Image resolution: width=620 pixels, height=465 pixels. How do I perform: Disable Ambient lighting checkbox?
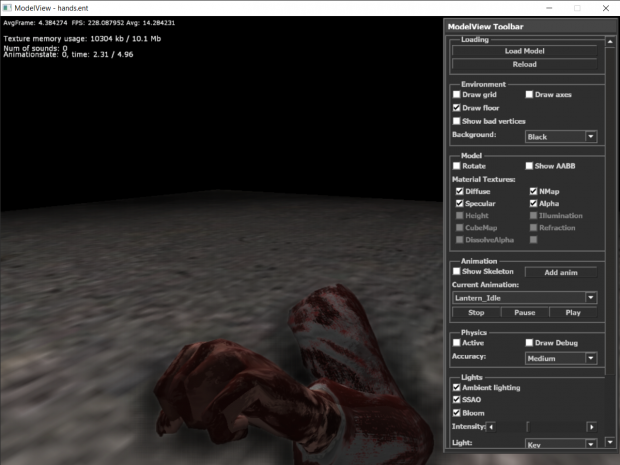[456, 388]
